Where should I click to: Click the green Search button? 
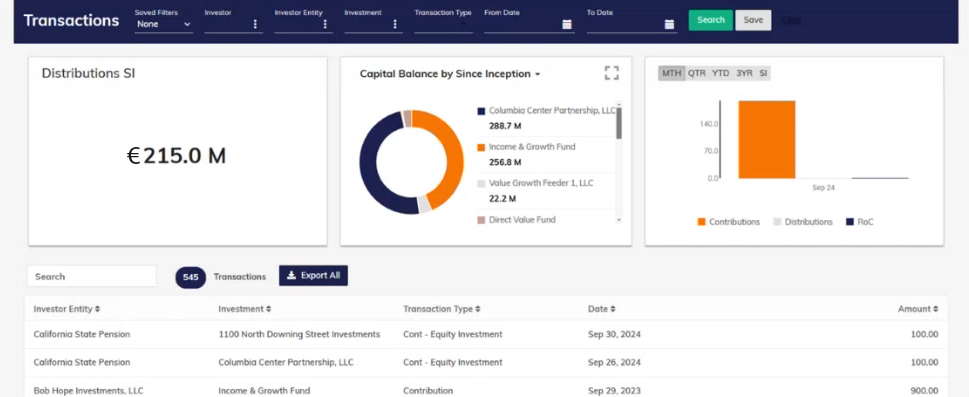pyautogui.click(x=711, y=20)
